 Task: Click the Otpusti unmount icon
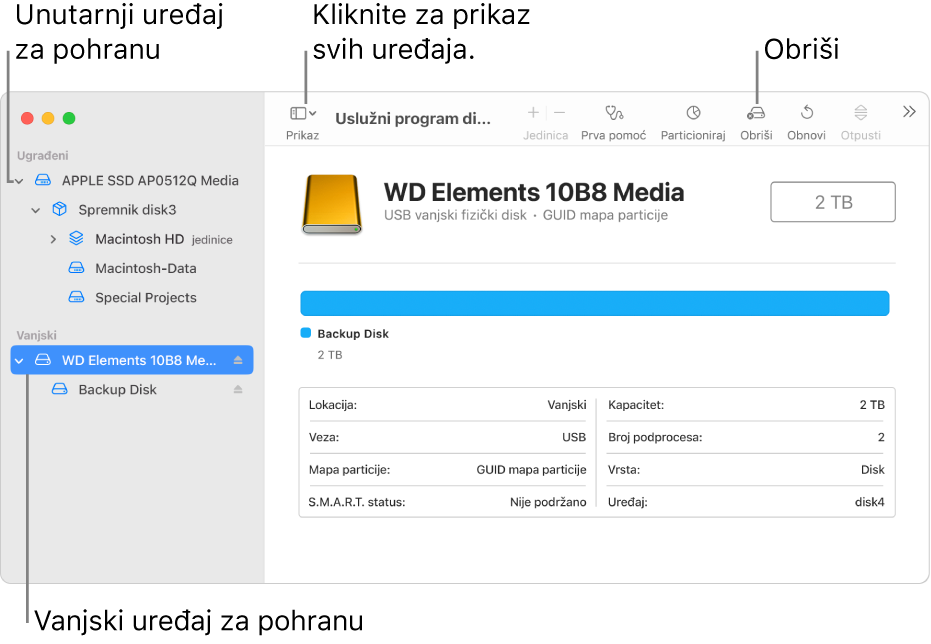[x=860, y=112]
